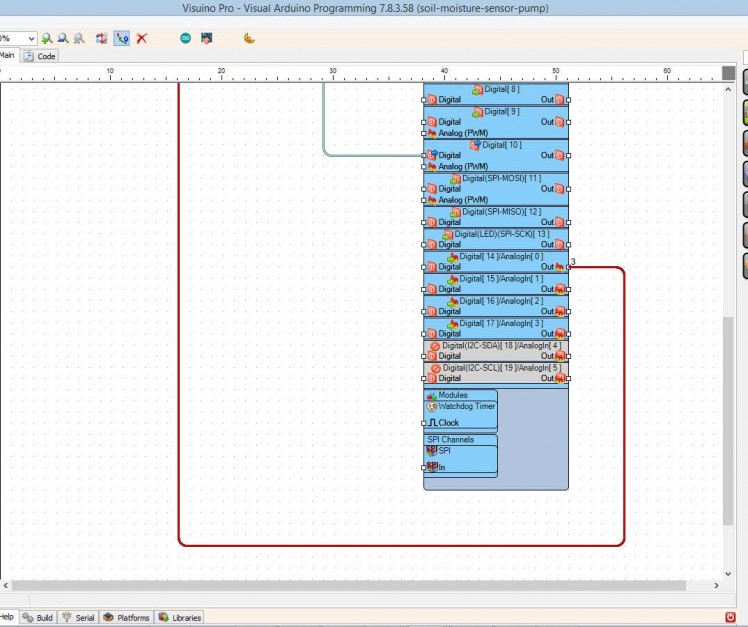Click the zoom in magnifier icon
748x627 pixels.
coord(47,38)
